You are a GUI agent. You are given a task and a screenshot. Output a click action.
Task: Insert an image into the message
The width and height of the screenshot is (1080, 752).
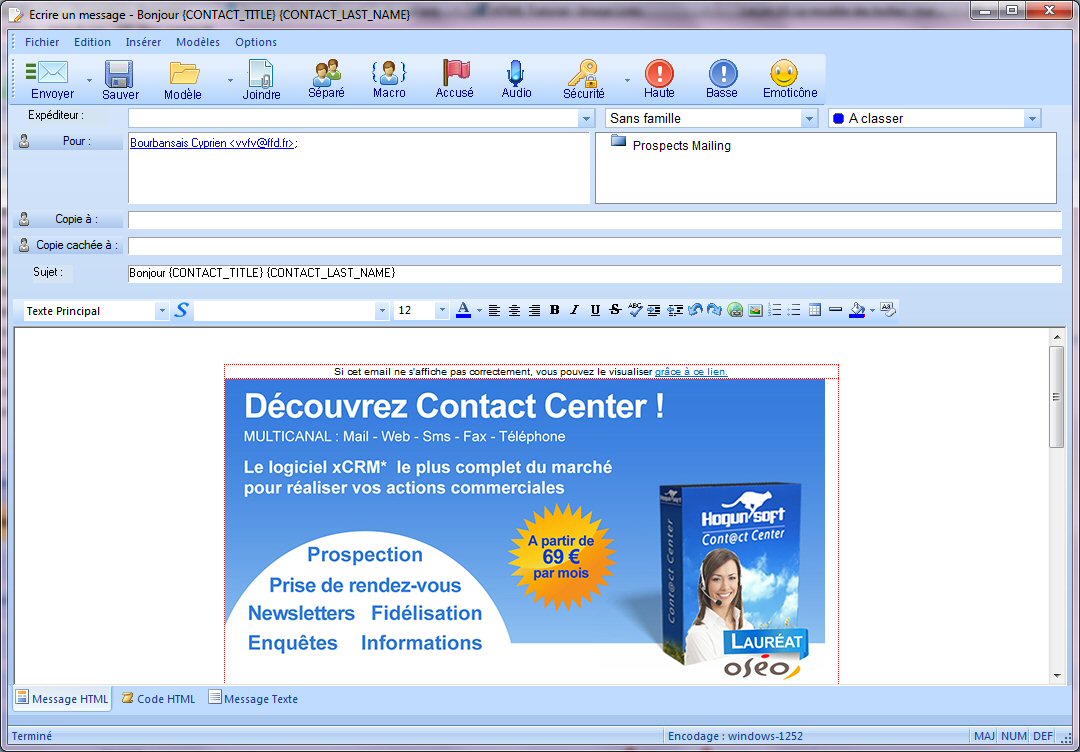(x=755, y=311)
